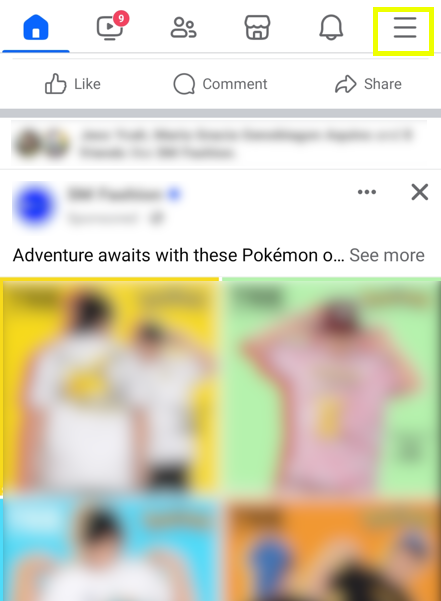
Task: Tap the Comment speech bubble button
Action: [220, 84]
